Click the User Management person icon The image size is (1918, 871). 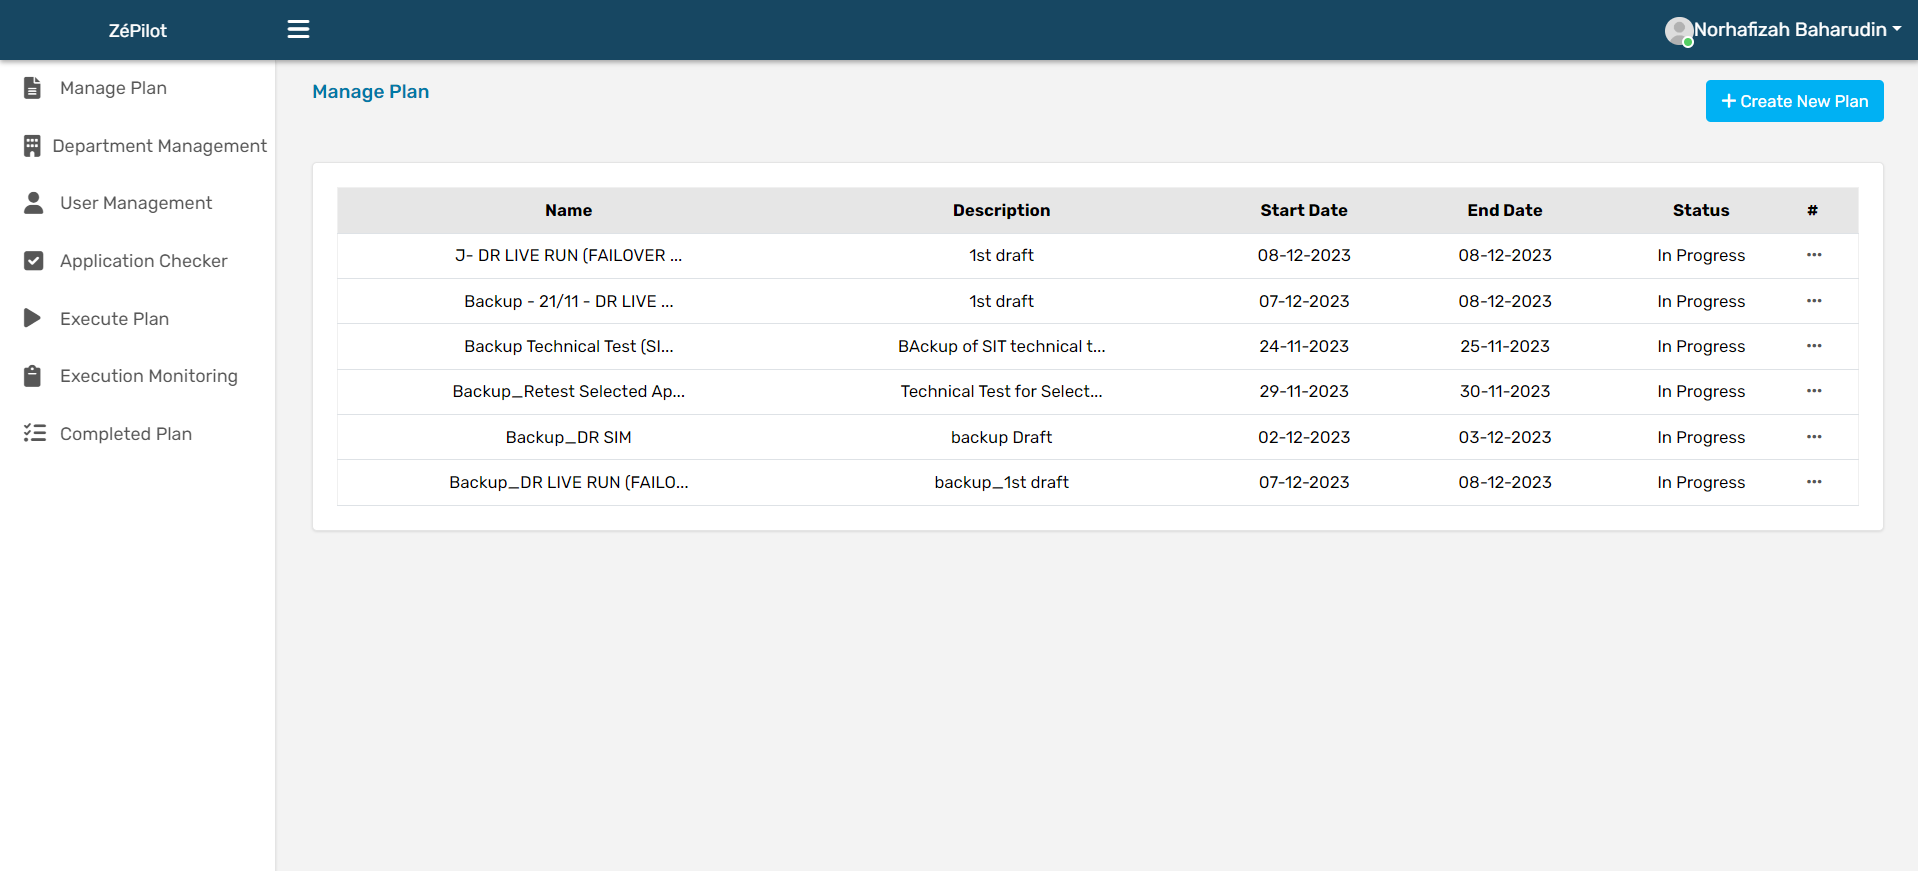[x=33, y=203]
